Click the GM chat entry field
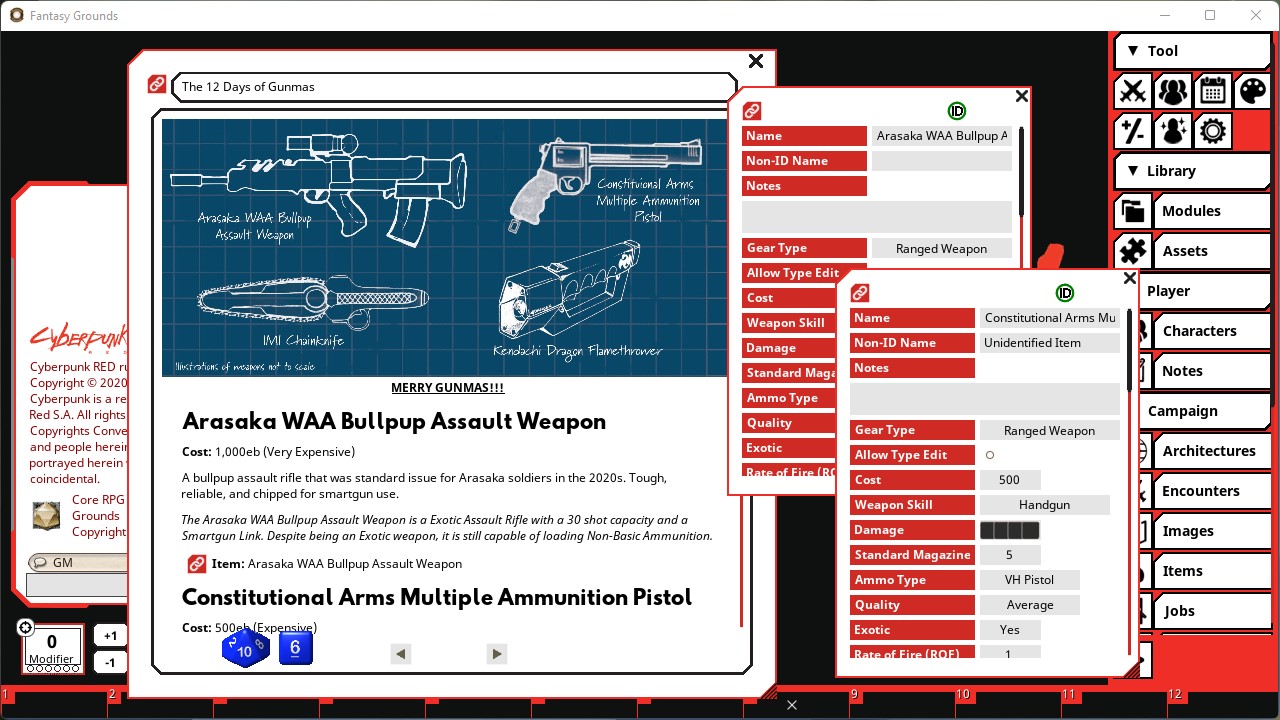This screenshot has width=1280, height=720. point(77,586)
